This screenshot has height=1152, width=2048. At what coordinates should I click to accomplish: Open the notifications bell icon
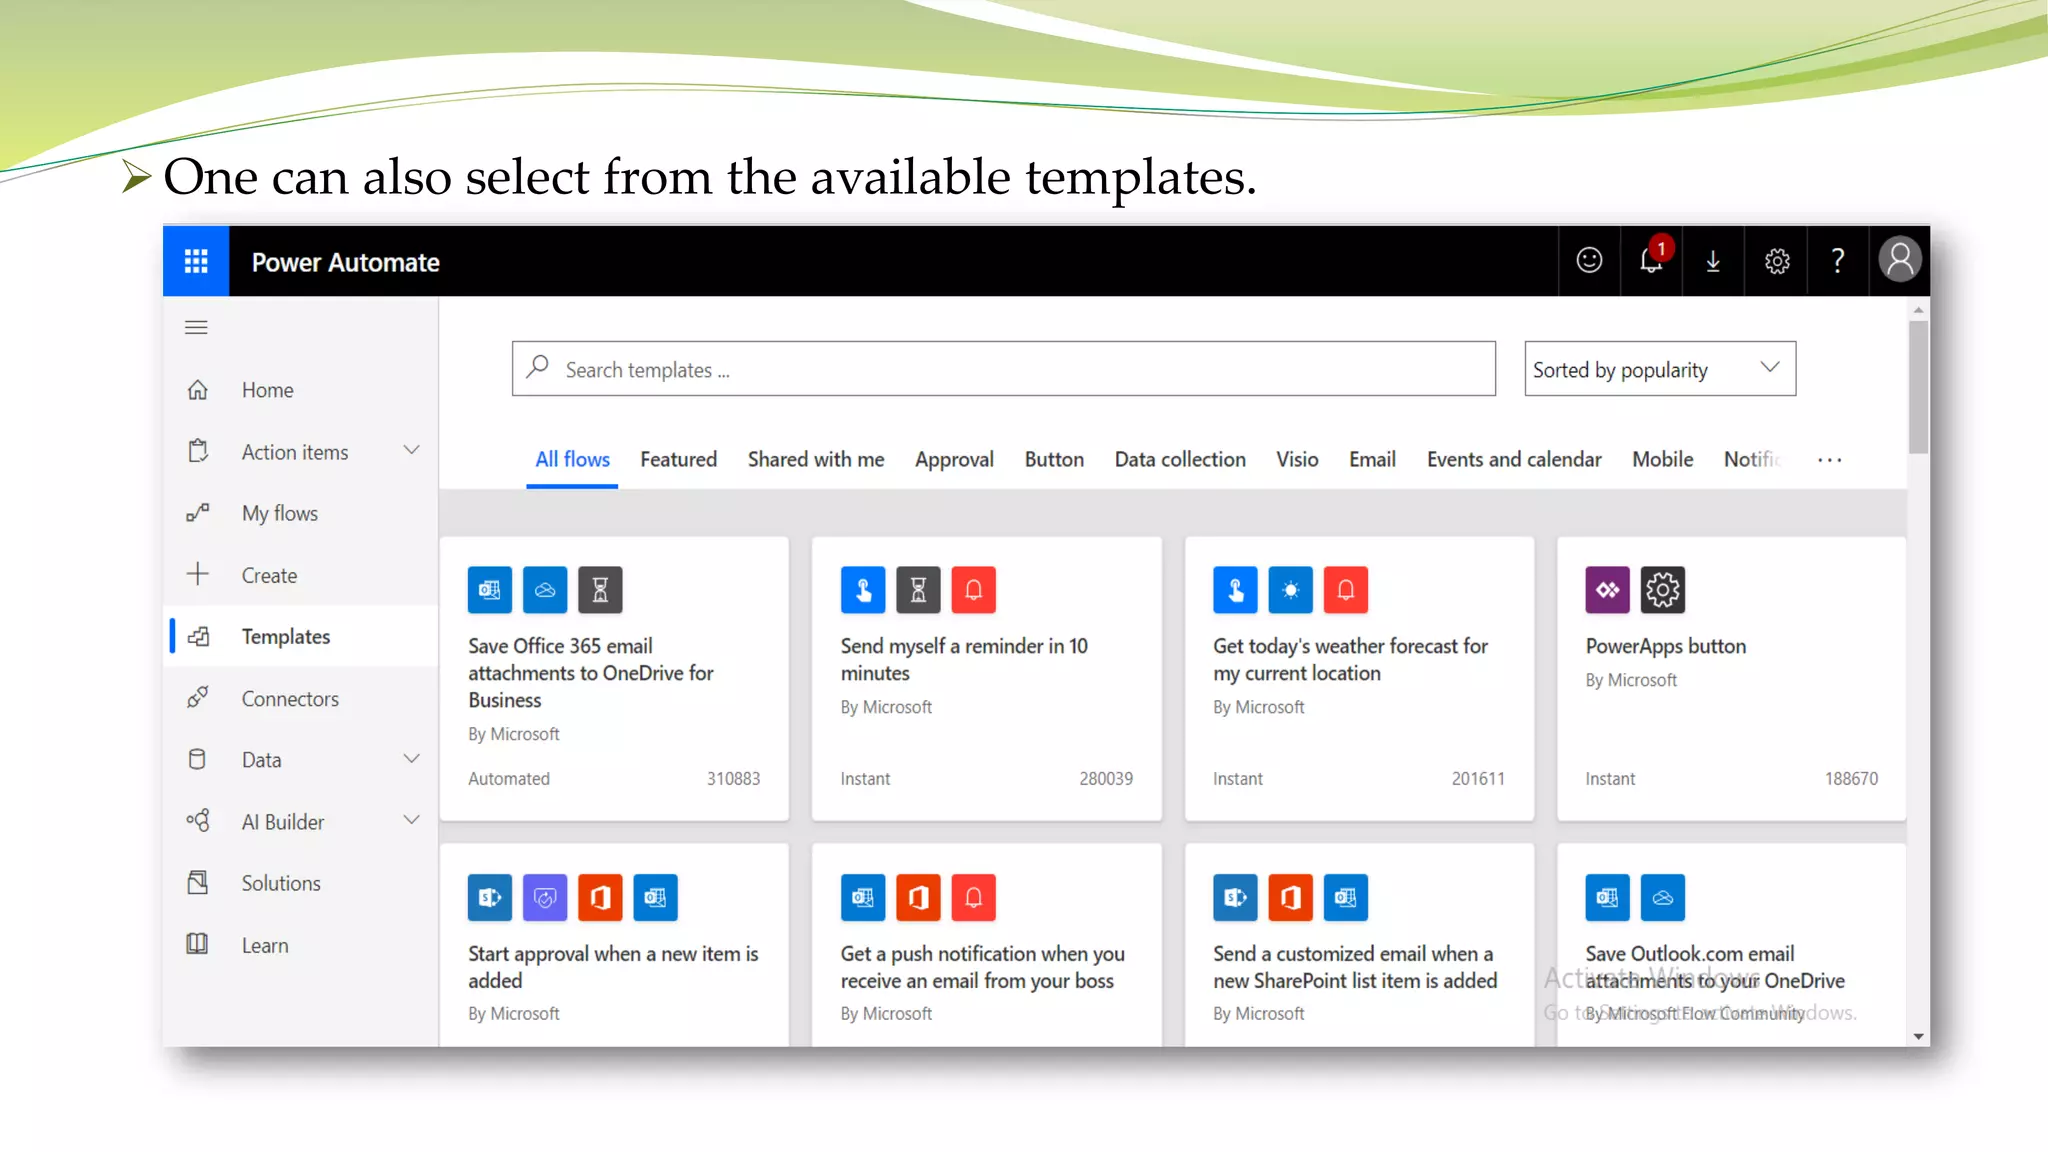click(x=1651, y=259)
